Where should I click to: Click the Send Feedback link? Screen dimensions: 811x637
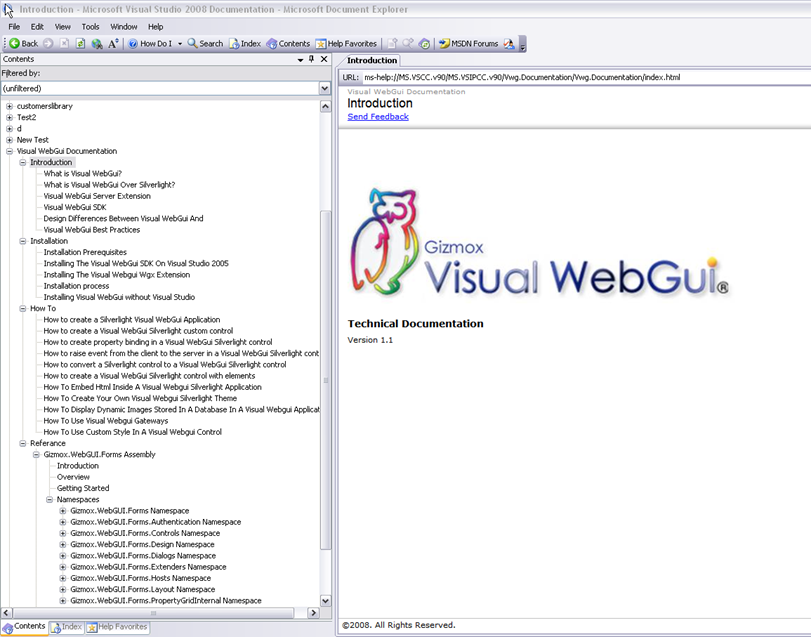click(x=377, y=116)
